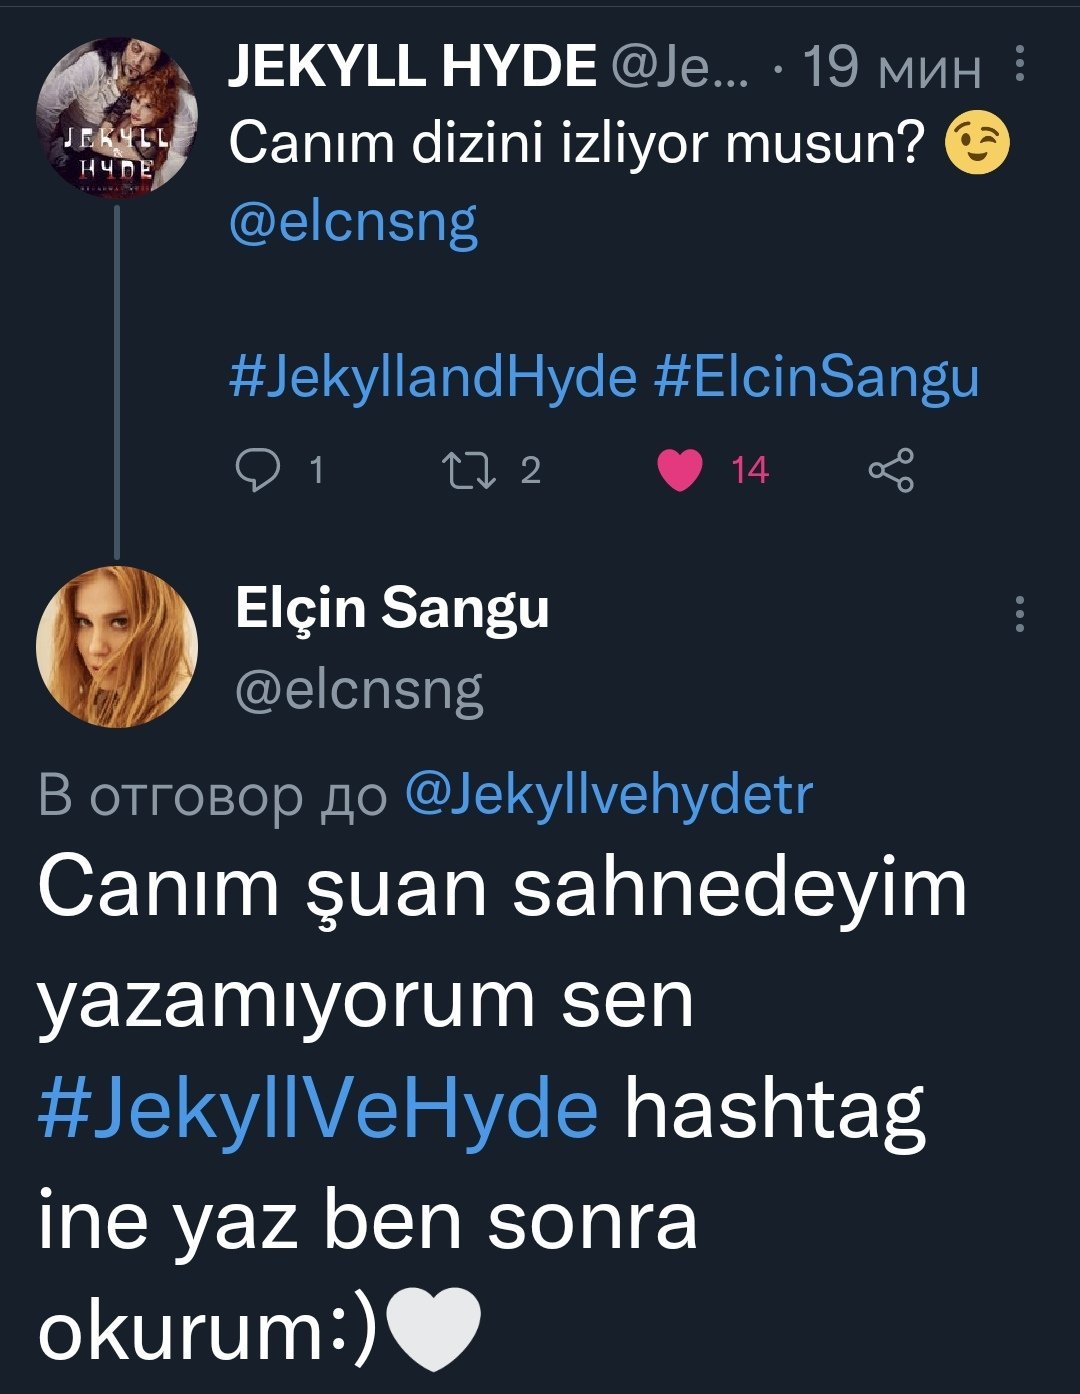Click the gray @elcnsng handle under Elçin Sangu

[x=359, y=690]
